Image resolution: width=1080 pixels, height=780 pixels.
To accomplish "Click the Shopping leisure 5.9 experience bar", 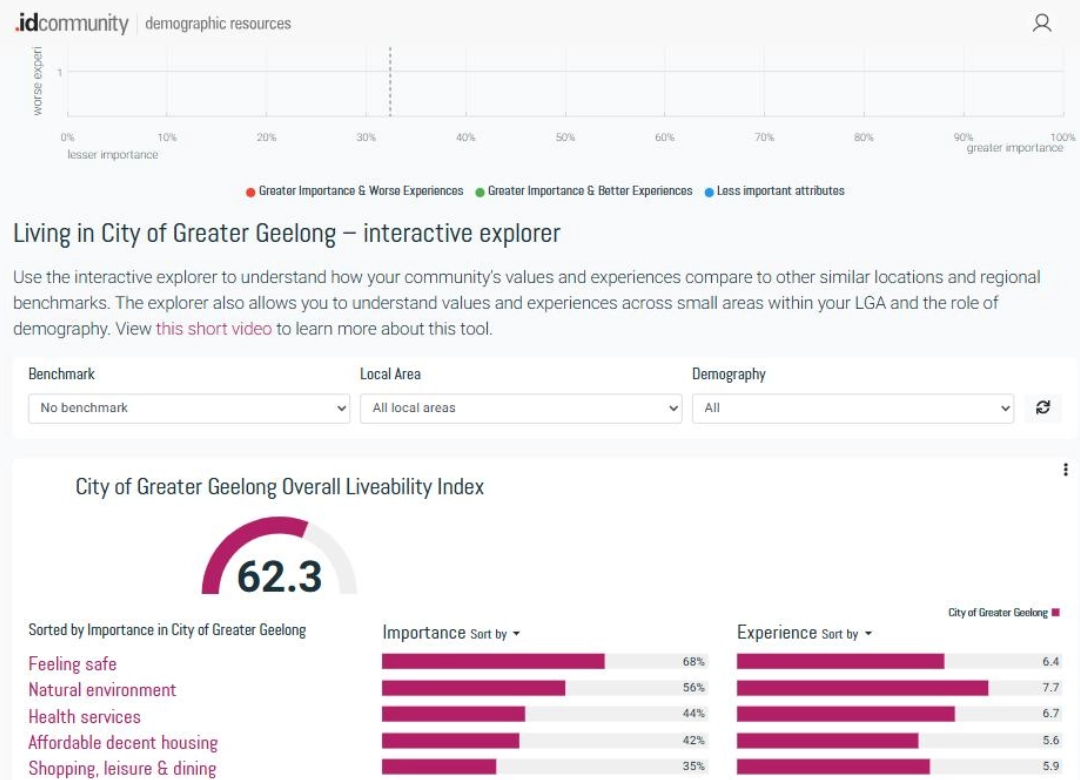I will pos(833,766).
